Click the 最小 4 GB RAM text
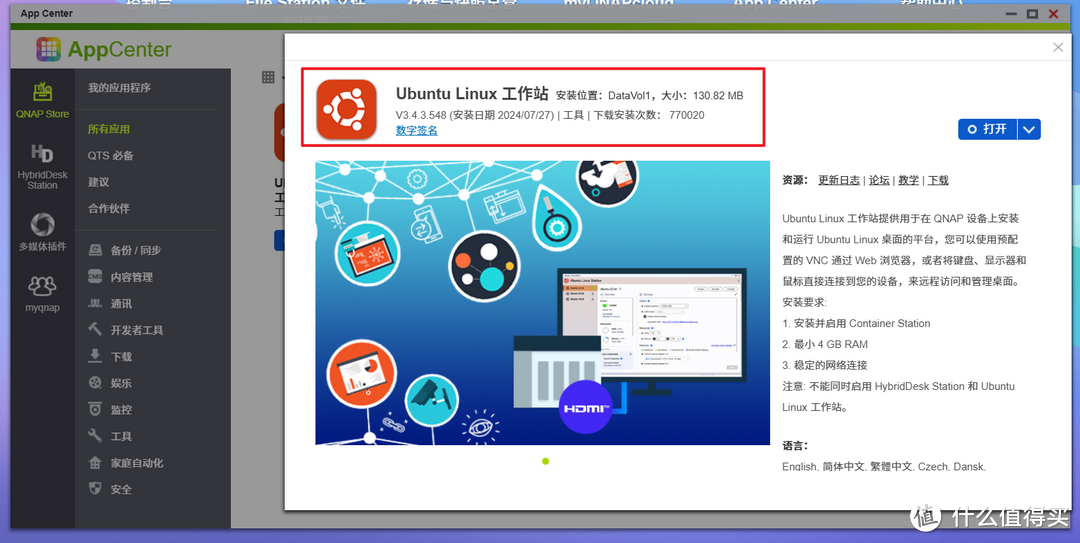The width and height of the screenshot is (1080, 543). [825, 344]
